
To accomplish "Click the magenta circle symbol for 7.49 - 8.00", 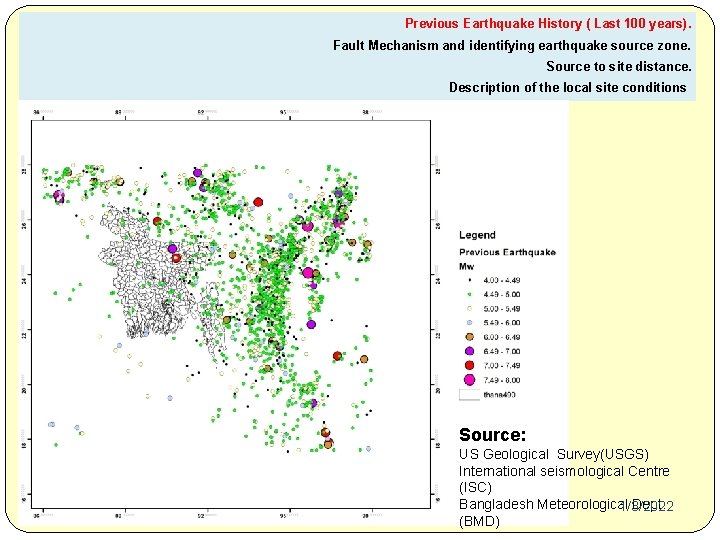I will coord(469,380).
